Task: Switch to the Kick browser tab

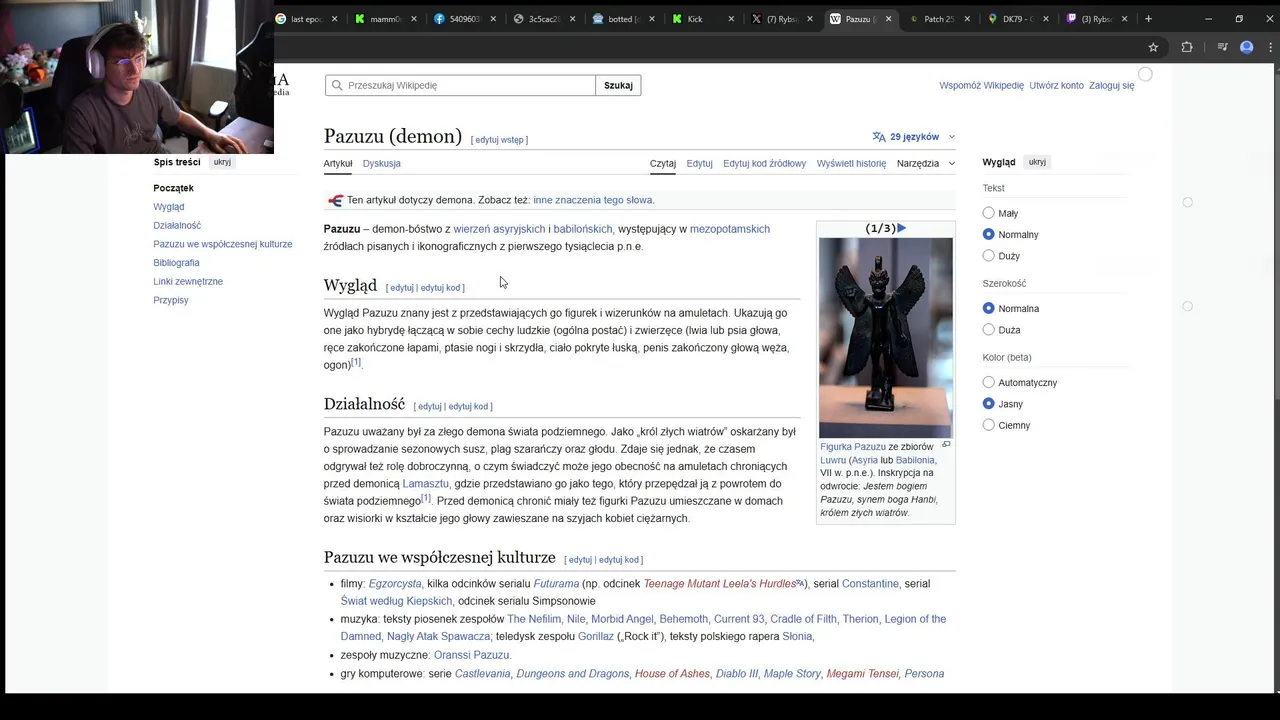Action: coord(703,19)
